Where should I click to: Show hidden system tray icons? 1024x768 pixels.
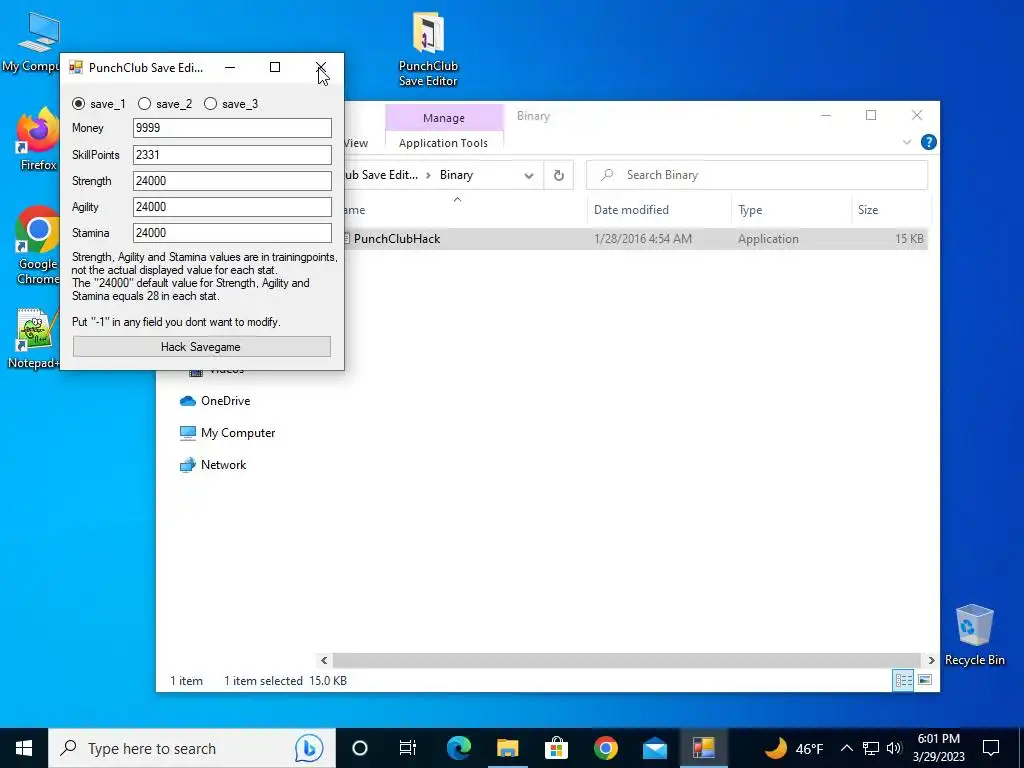click(846, 748)
